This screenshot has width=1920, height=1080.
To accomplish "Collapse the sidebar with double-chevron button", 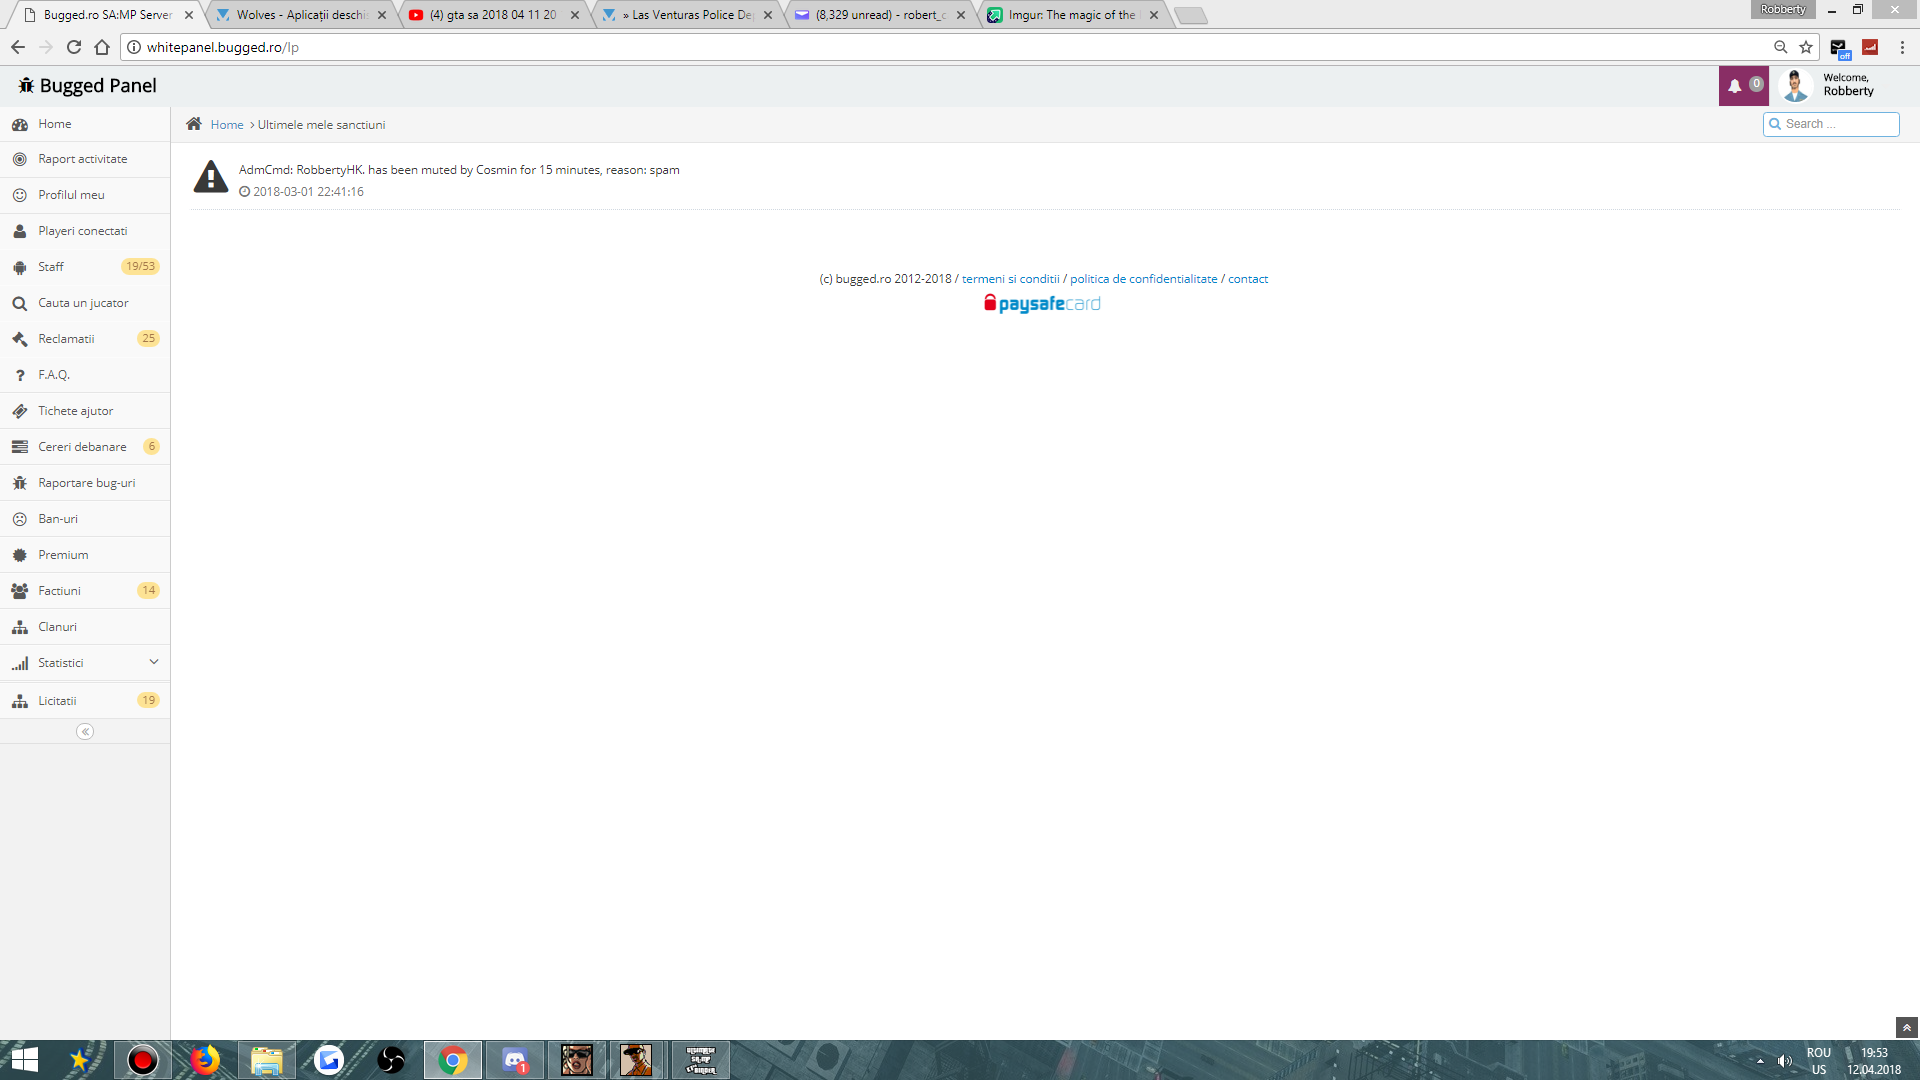I will click(85, 732).
